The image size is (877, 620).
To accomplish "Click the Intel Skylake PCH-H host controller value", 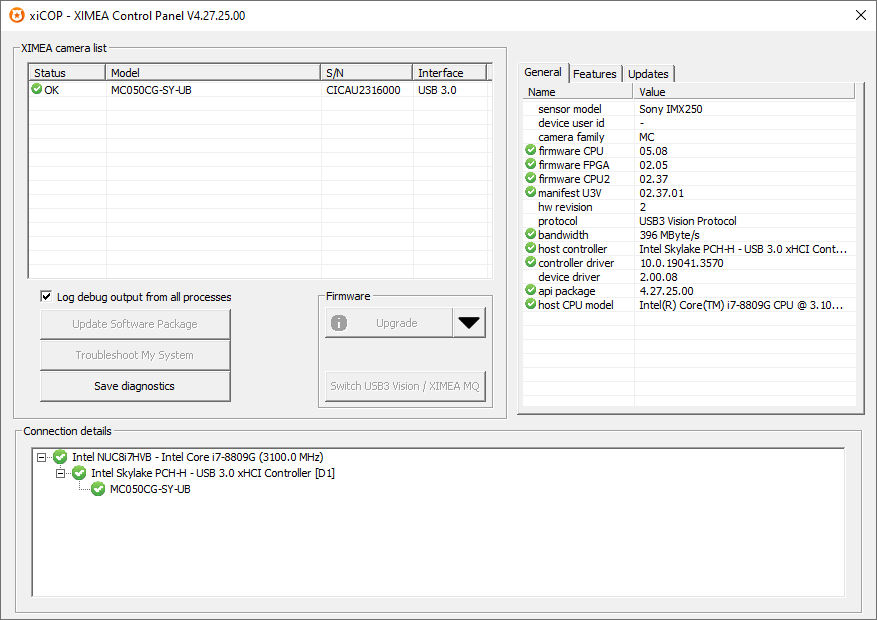I will pyautogui.click(x=743, y=249).
